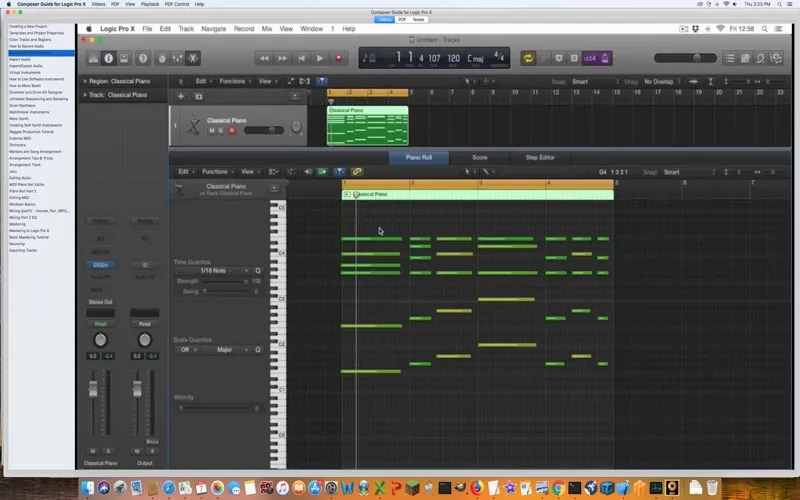Open the Logic Pro X File menu
Image resolution: width=800 pixels, height=500 pixels.
147,29
